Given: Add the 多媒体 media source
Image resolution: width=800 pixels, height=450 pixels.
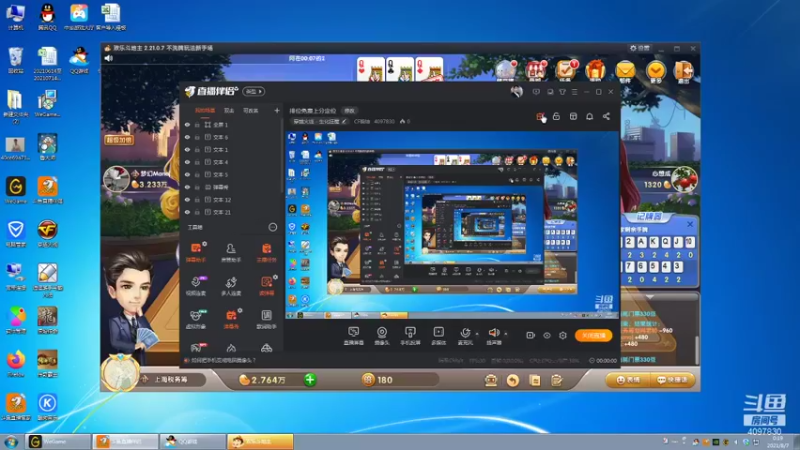Looking at the screenshot, I should pyautogui.click(x=439, y=336).
